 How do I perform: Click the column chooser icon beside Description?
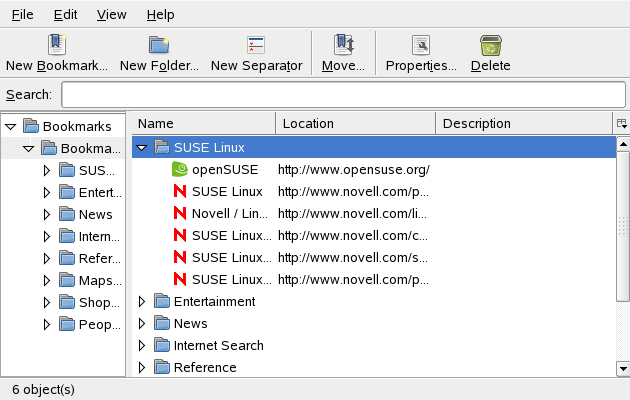[621, 124]
